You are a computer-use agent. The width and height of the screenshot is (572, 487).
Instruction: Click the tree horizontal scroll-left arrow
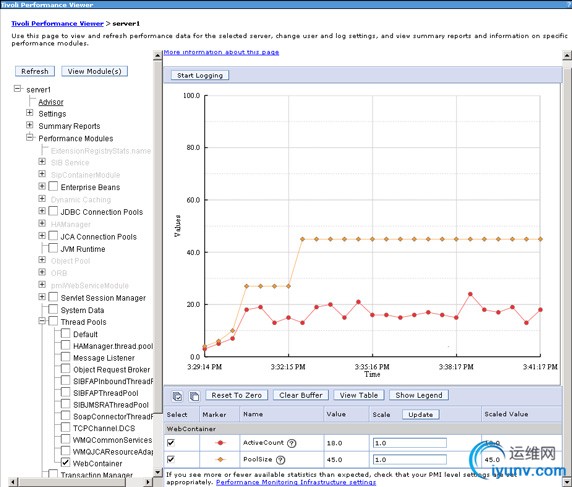[12, 482]
